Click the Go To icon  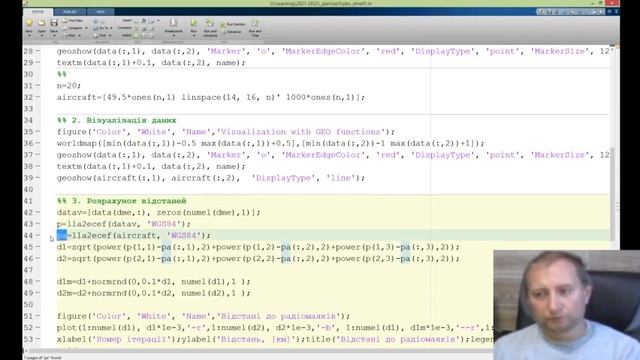tap(96, 28)
